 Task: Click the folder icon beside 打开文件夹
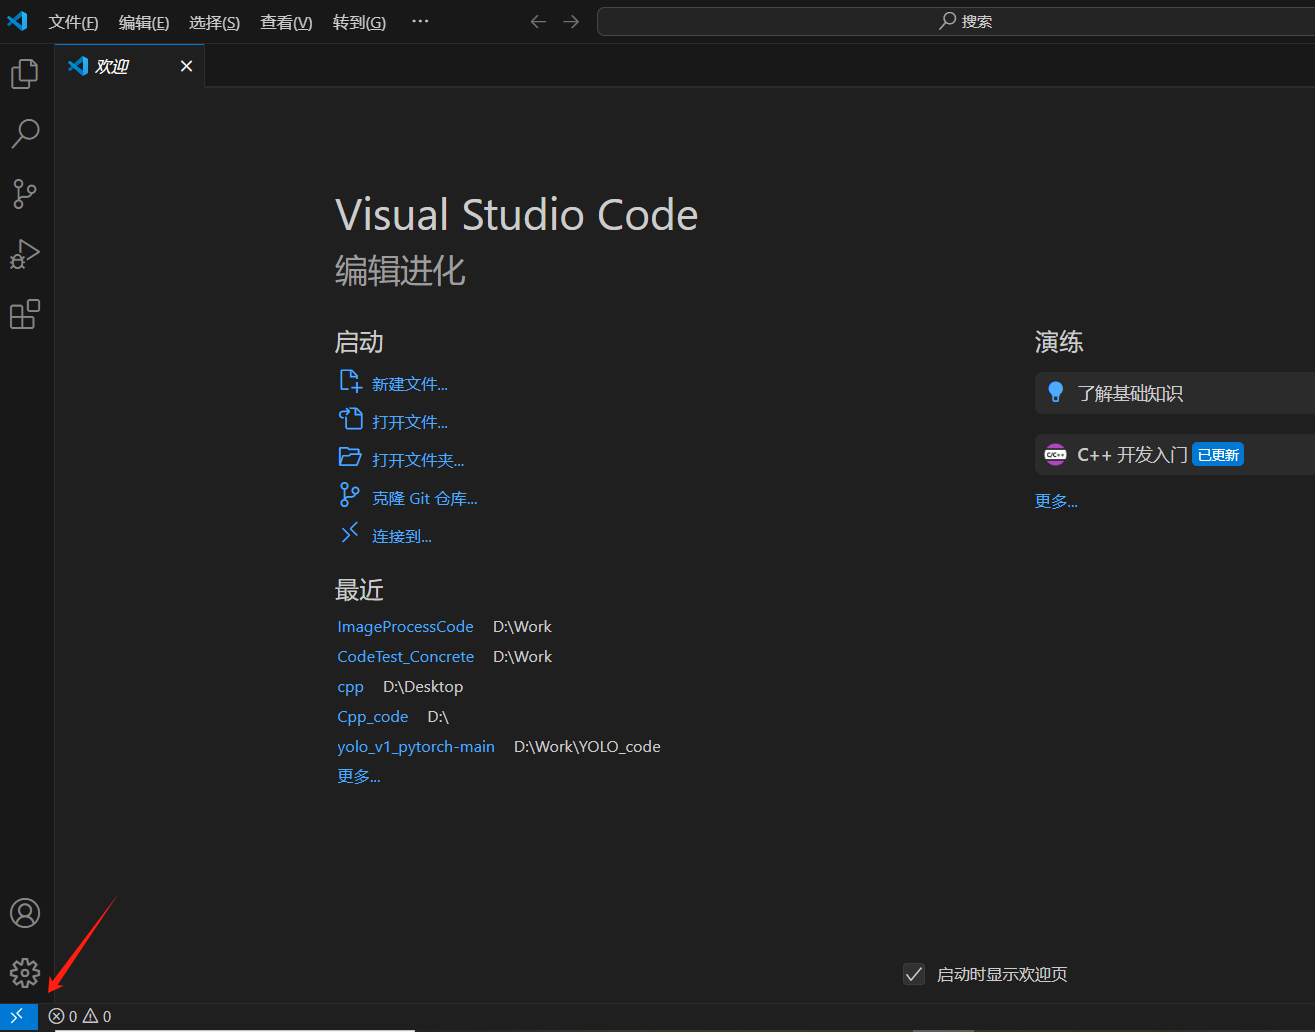click(350, 458)
